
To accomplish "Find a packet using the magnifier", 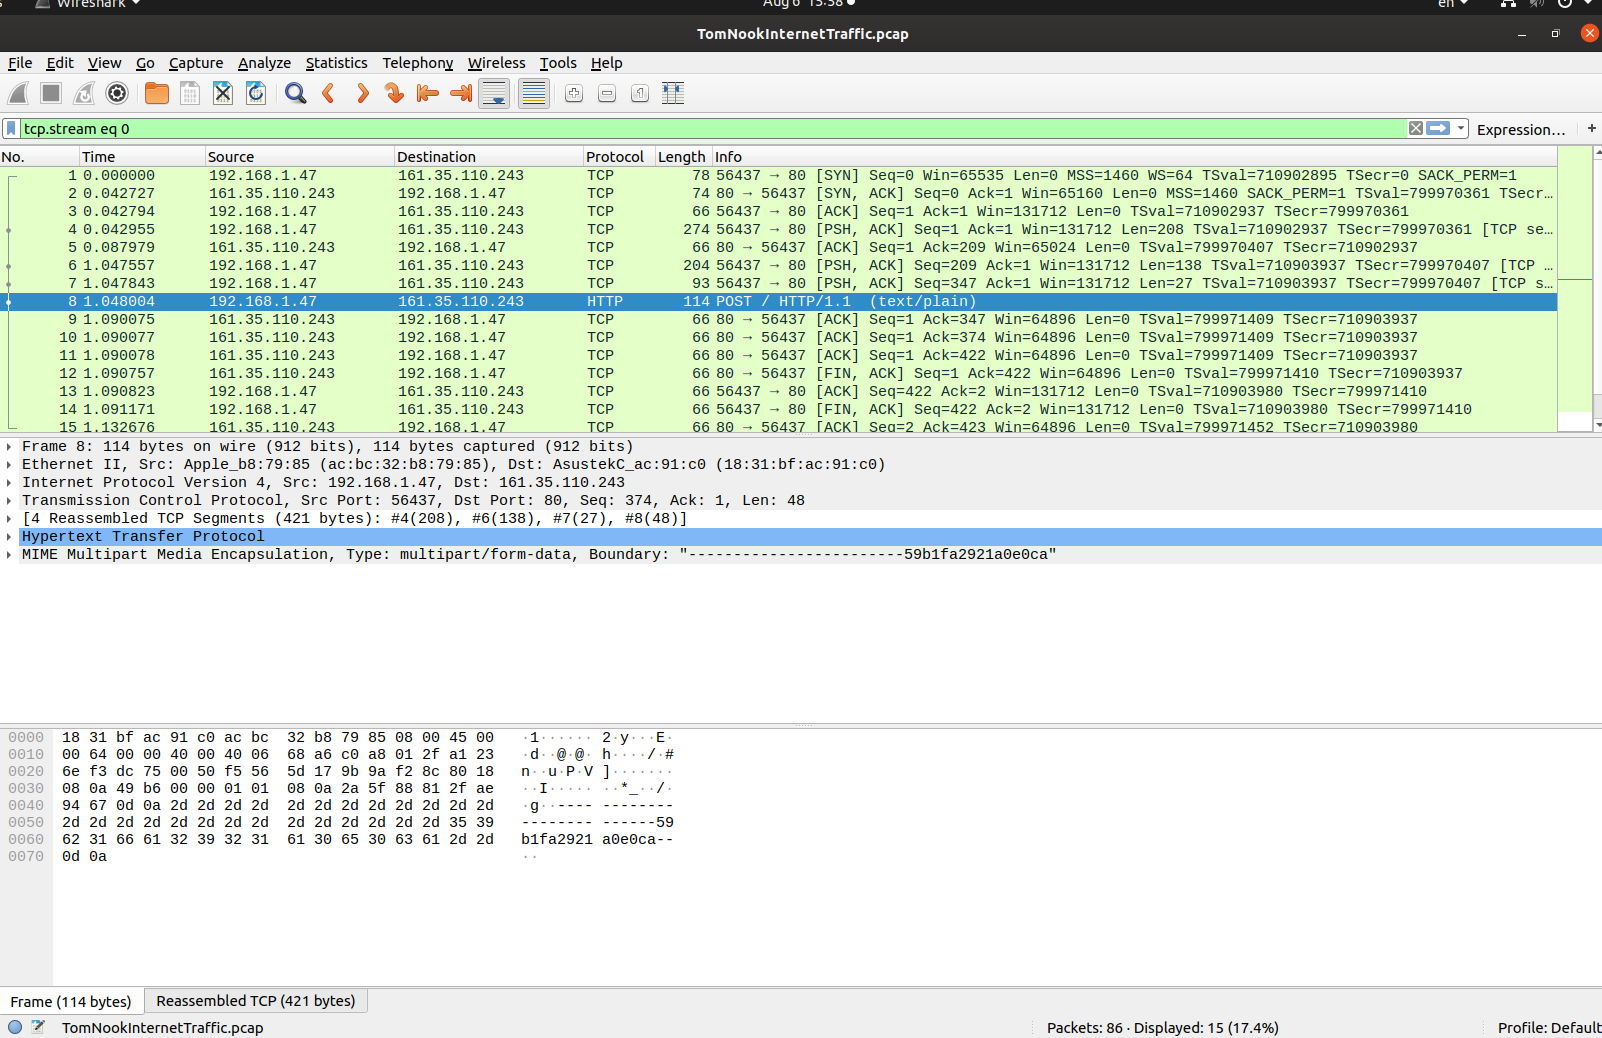I will tap(295, 93).
